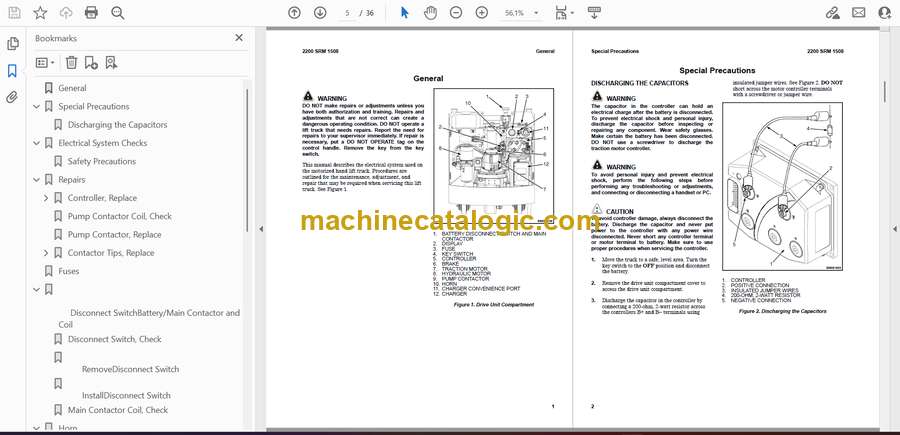Viewport: 900px width, 435px height.
Task: Click Figure 1 Drive Unit Compartment diagram
Action: click(x=494, y=158)
